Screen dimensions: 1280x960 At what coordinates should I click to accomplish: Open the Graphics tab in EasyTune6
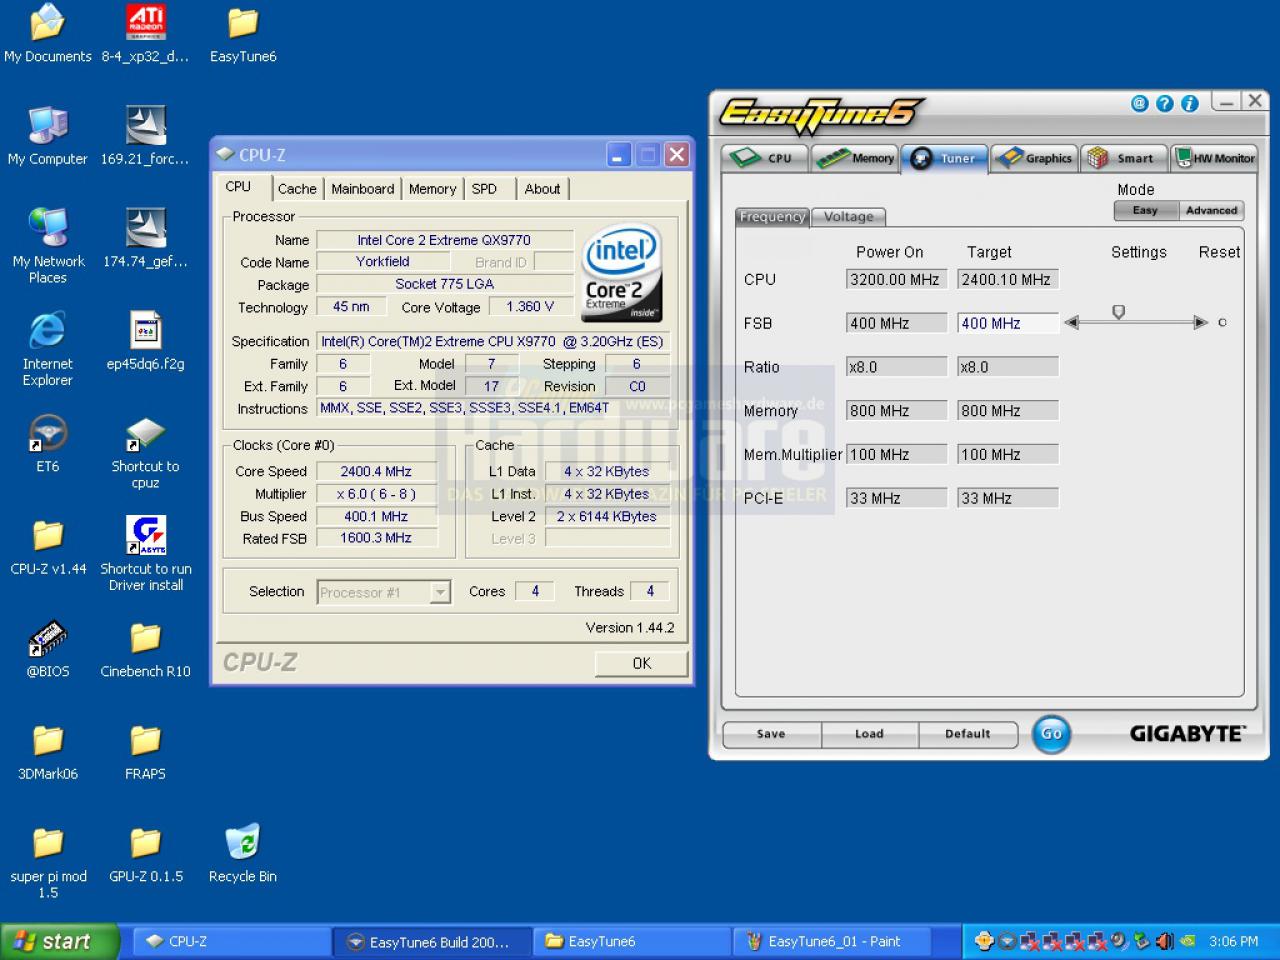pyautogui.click(x=1035, y=158)
